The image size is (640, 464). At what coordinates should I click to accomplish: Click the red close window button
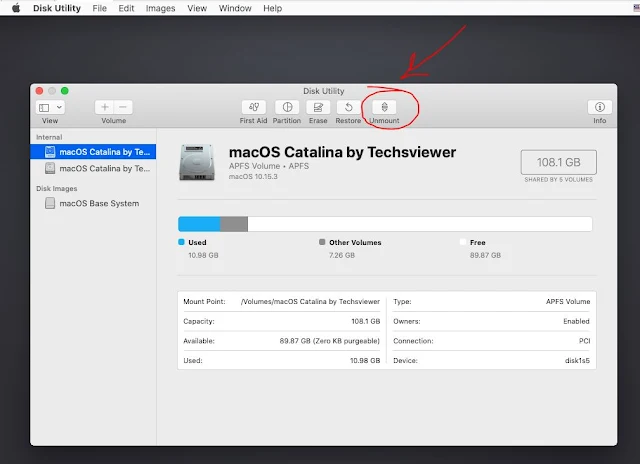point(39,91)
